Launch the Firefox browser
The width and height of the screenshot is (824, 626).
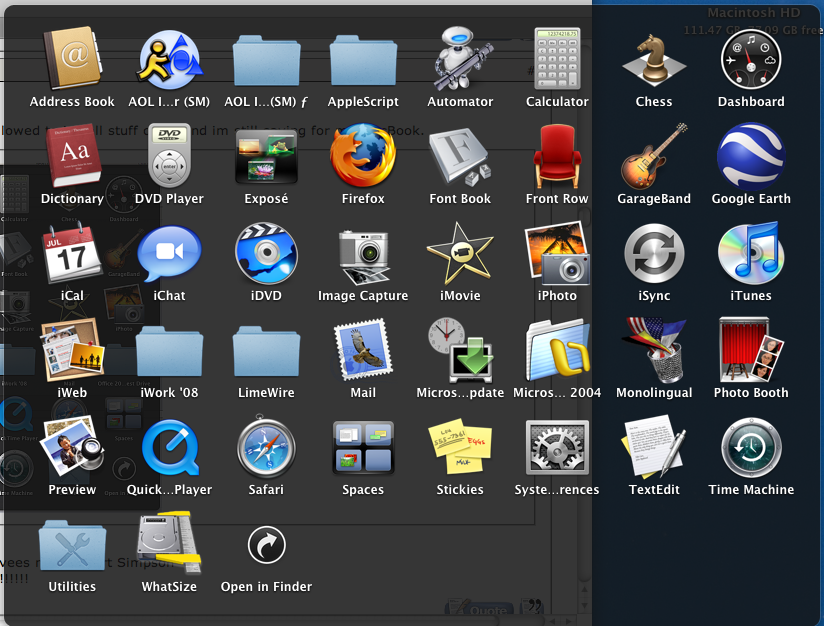click(x=363, y=156)
